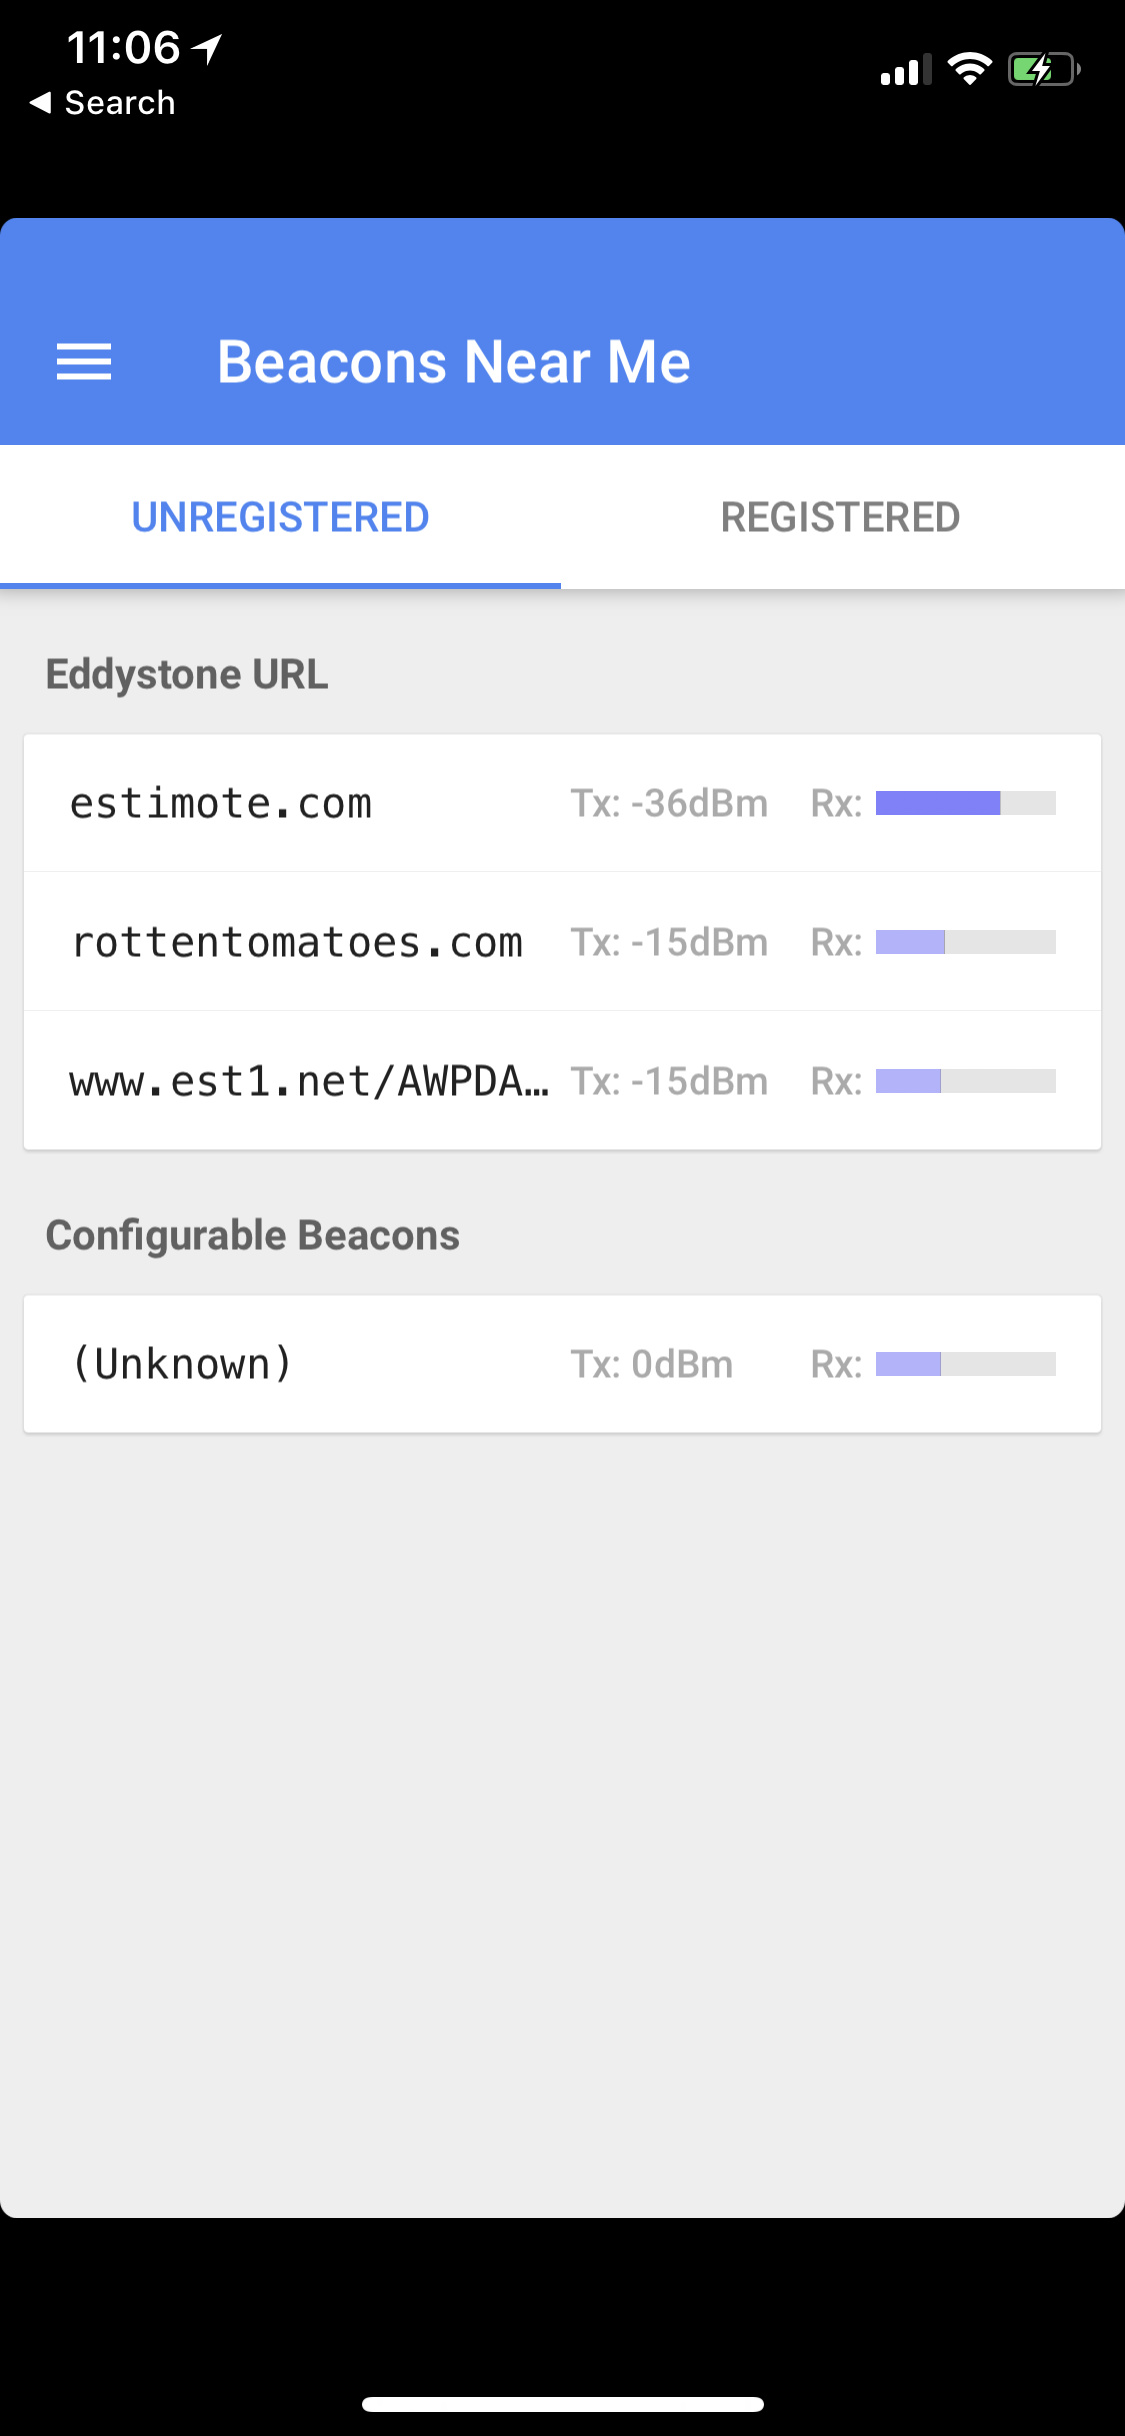Tap the Tx: 0dBm label
The width and height of the screenshot is (1125, 2436).
pyautogui.click(x=651, y=1364)
